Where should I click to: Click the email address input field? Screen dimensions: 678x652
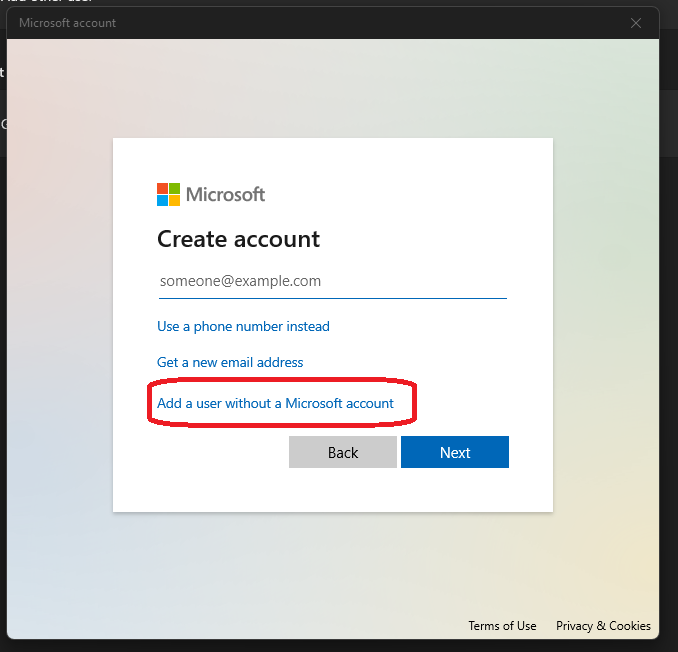333,281
